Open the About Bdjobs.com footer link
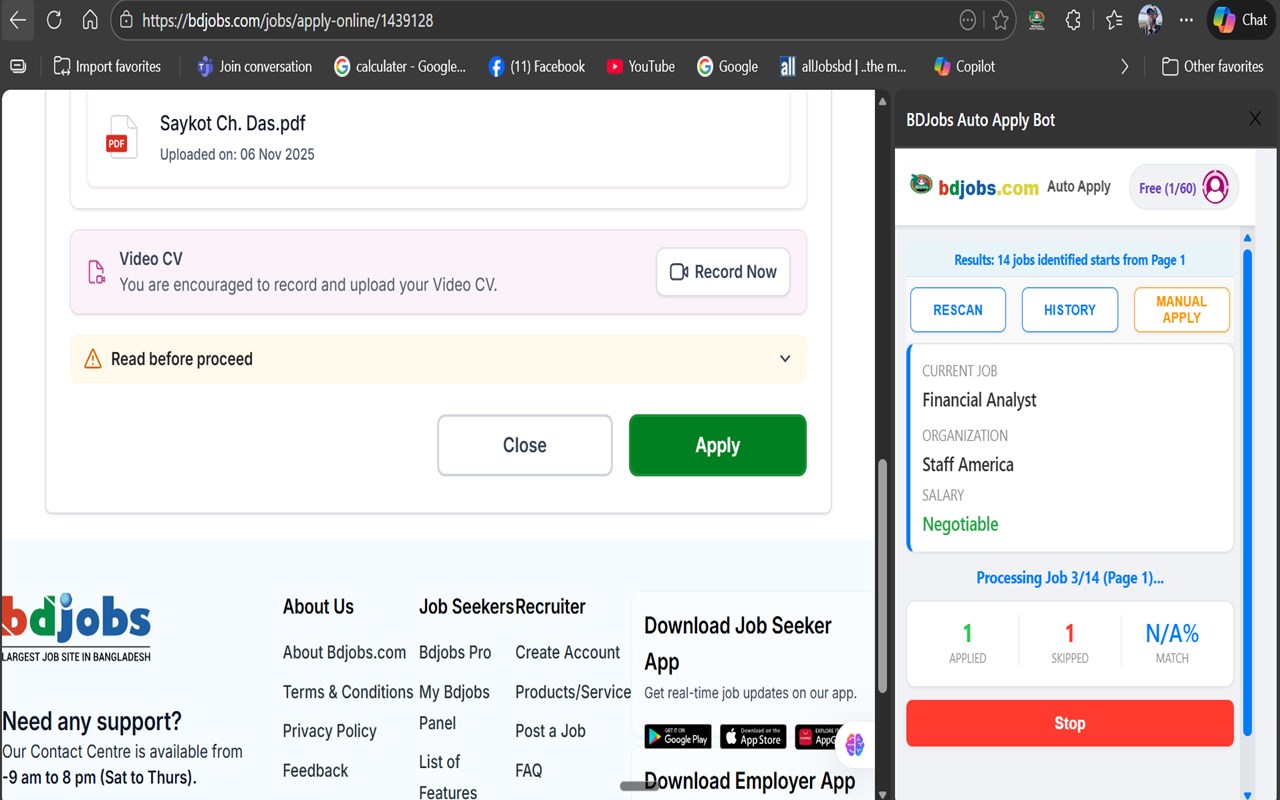The image size is (1280, 800). point(344,652)
